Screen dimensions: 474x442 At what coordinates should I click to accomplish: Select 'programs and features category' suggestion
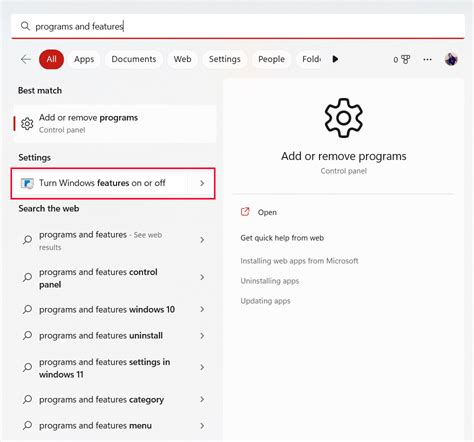(113, 399)
